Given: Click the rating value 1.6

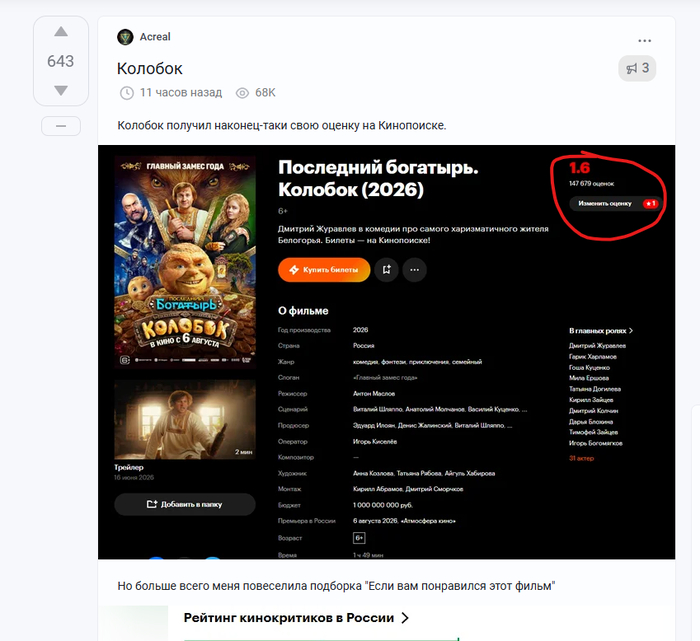Looking at the screenshot, I should click(x=579, y=168).
